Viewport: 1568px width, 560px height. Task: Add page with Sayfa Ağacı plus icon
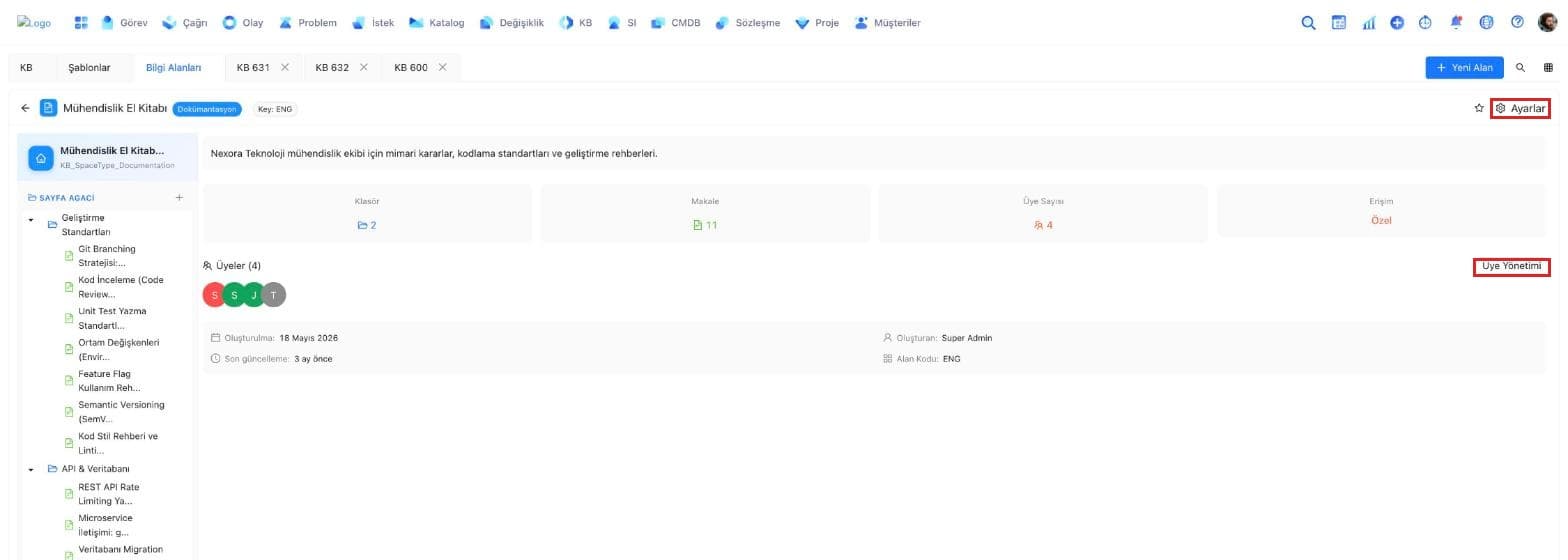pyautogui.click(x=179, y=197)
